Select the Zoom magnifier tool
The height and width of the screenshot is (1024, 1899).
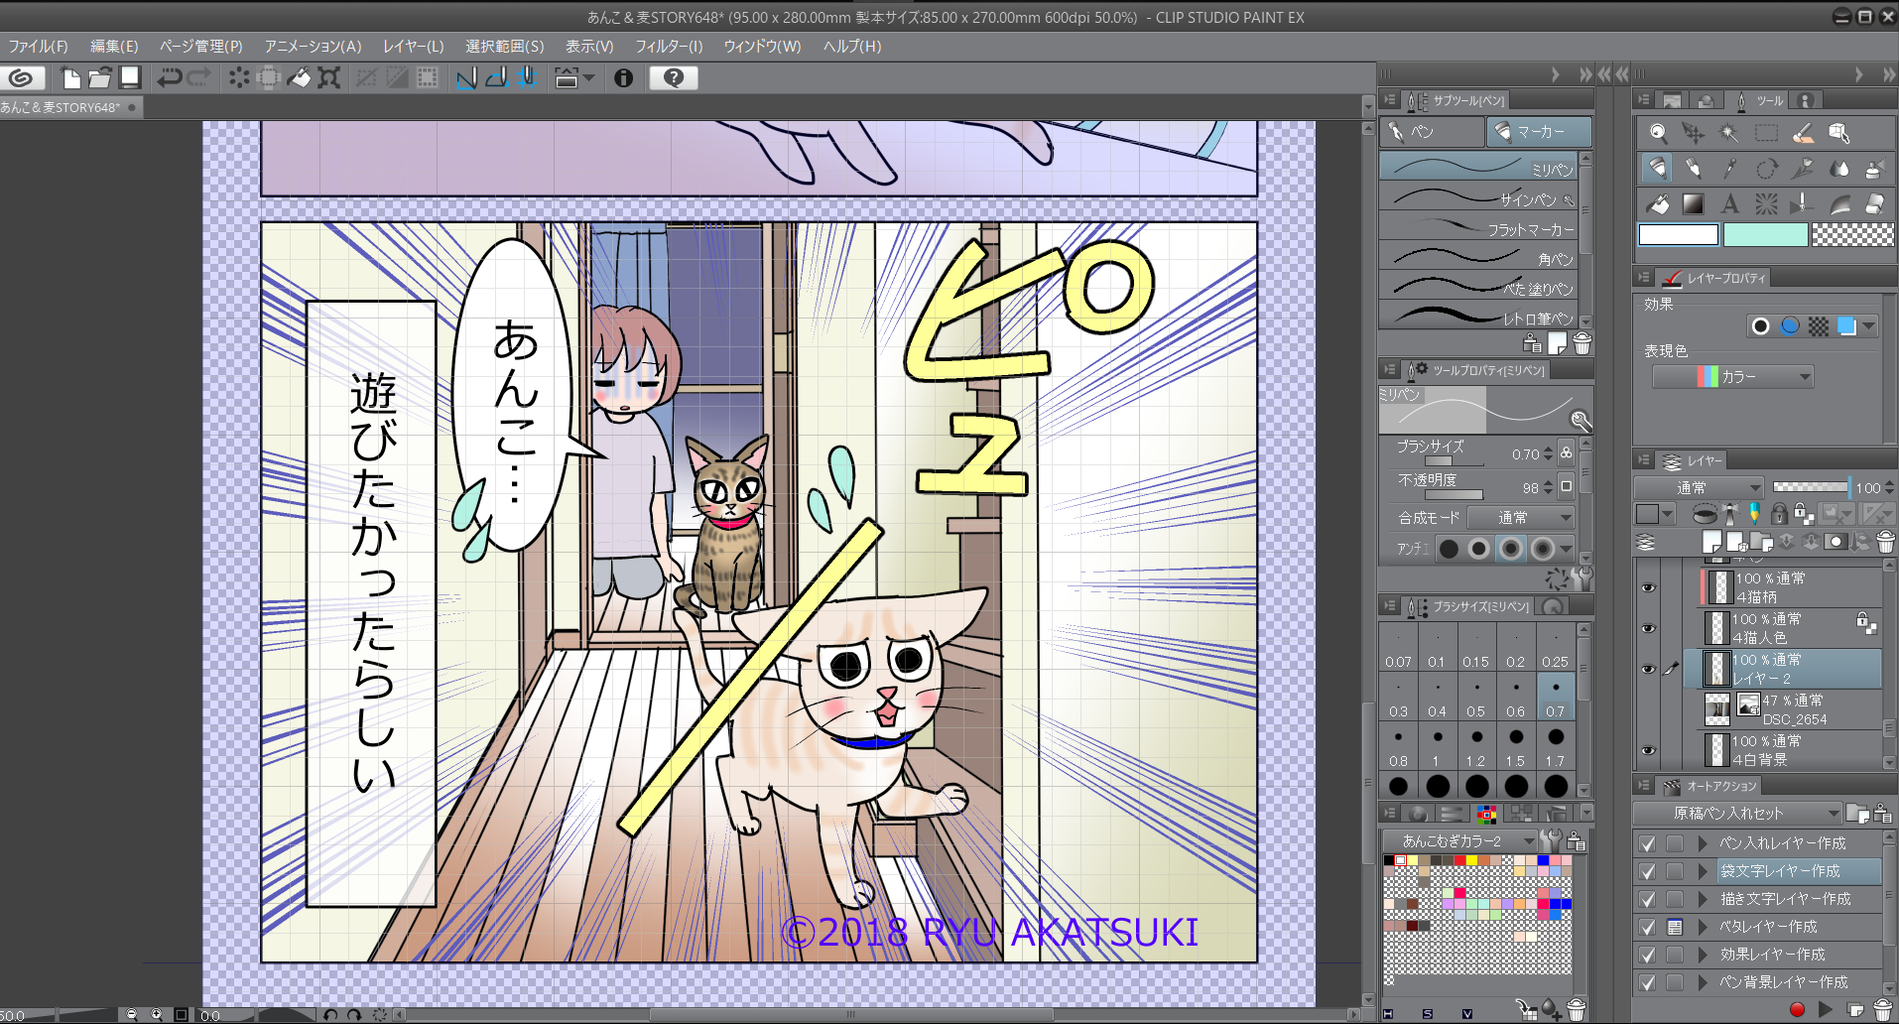point(1657,133)
